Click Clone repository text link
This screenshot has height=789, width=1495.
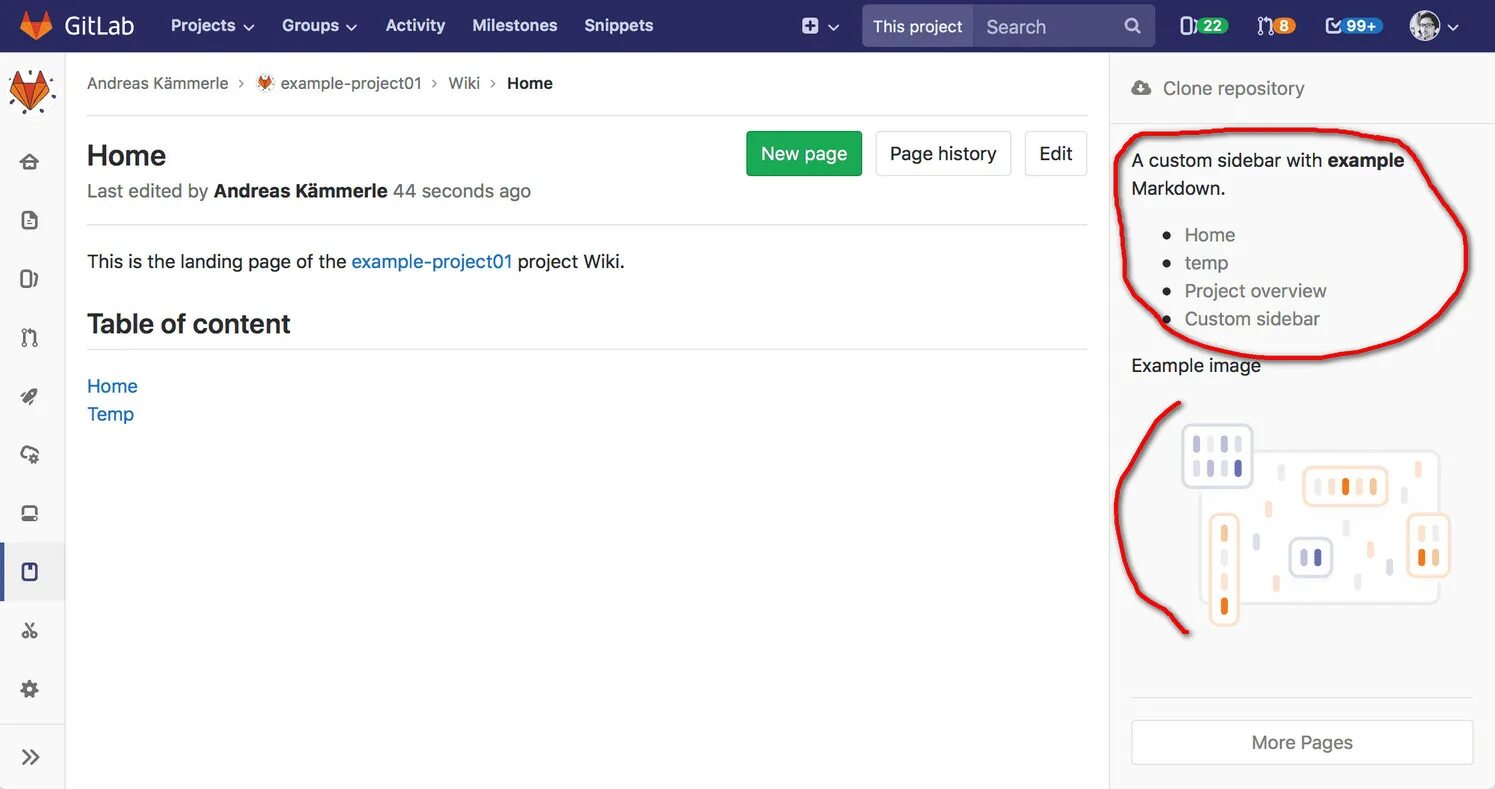coord(1233,88)
